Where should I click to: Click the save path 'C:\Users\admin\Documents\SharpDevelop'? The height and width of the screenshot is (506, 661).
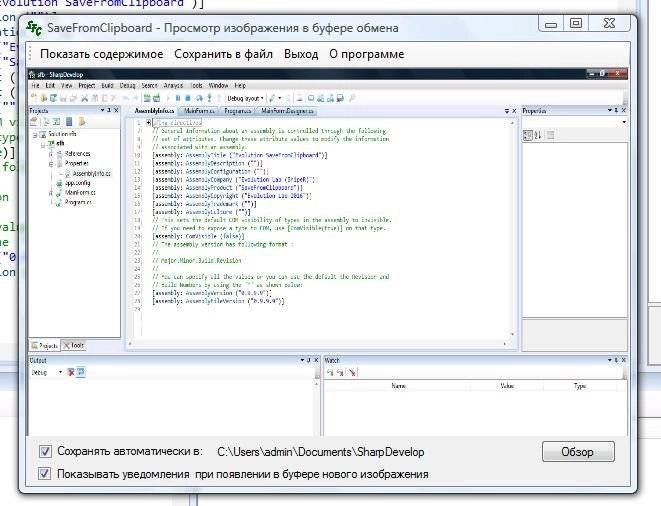point(320,452)
